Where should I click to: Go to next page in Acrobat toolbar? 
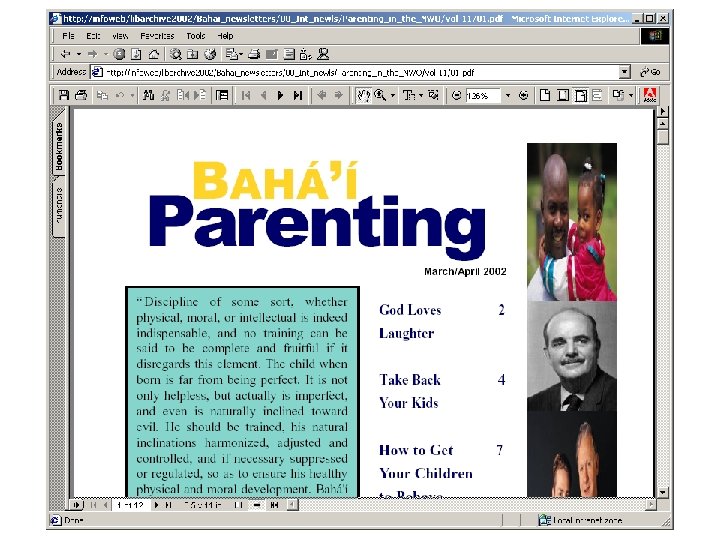[280, 95]
